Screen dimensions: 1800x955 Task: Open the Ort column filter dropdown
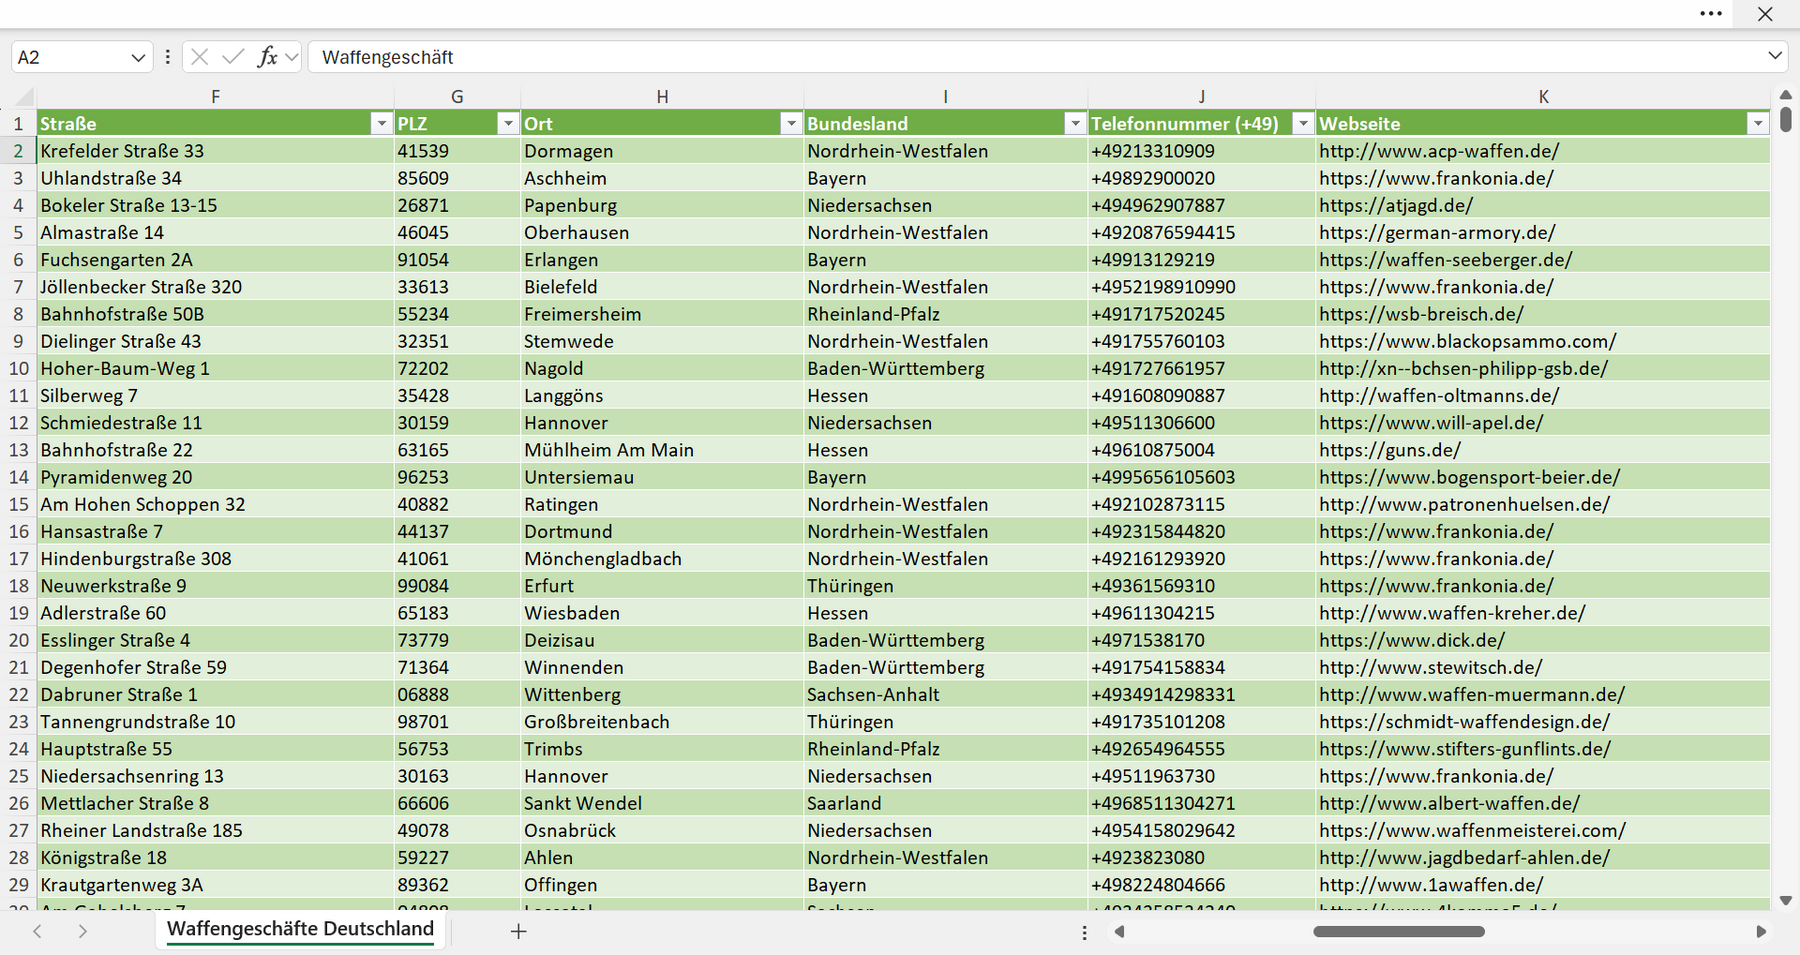pyautogui.click(x=791, y=123)
